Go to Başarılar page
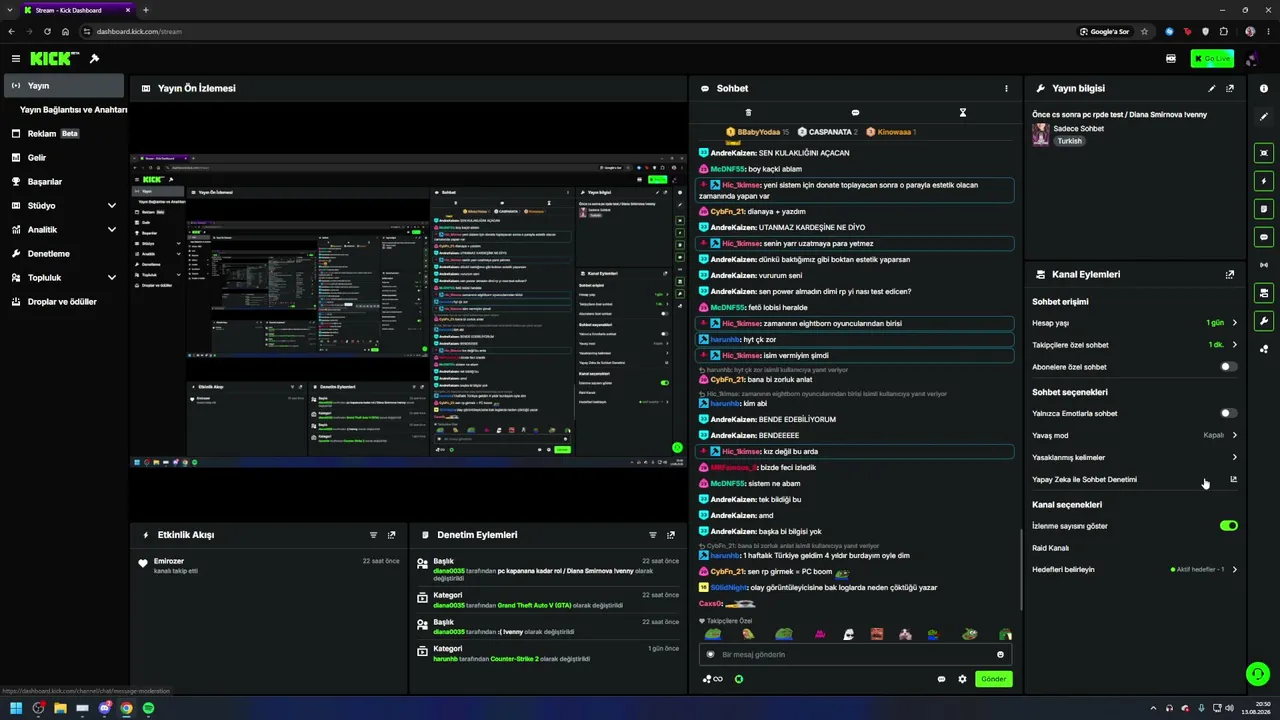 click(64, 182)
